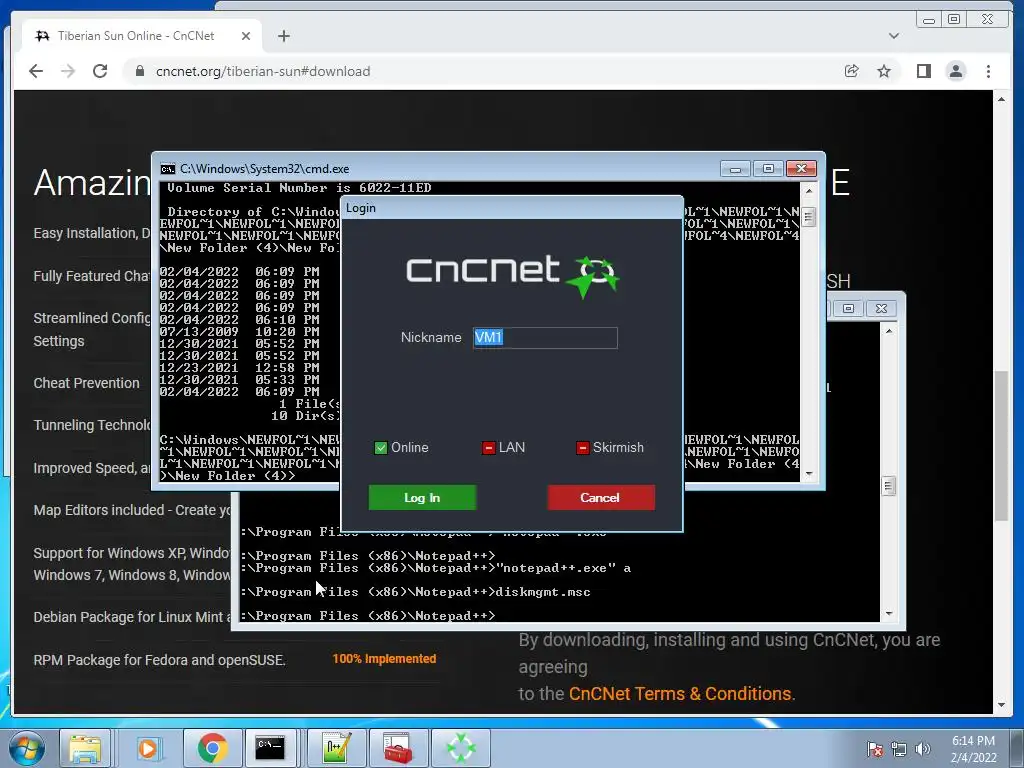Switch to cmd.exe taskbar icon
The height and width of the screenshot is (768, 1024).
[x=270, y=748]
